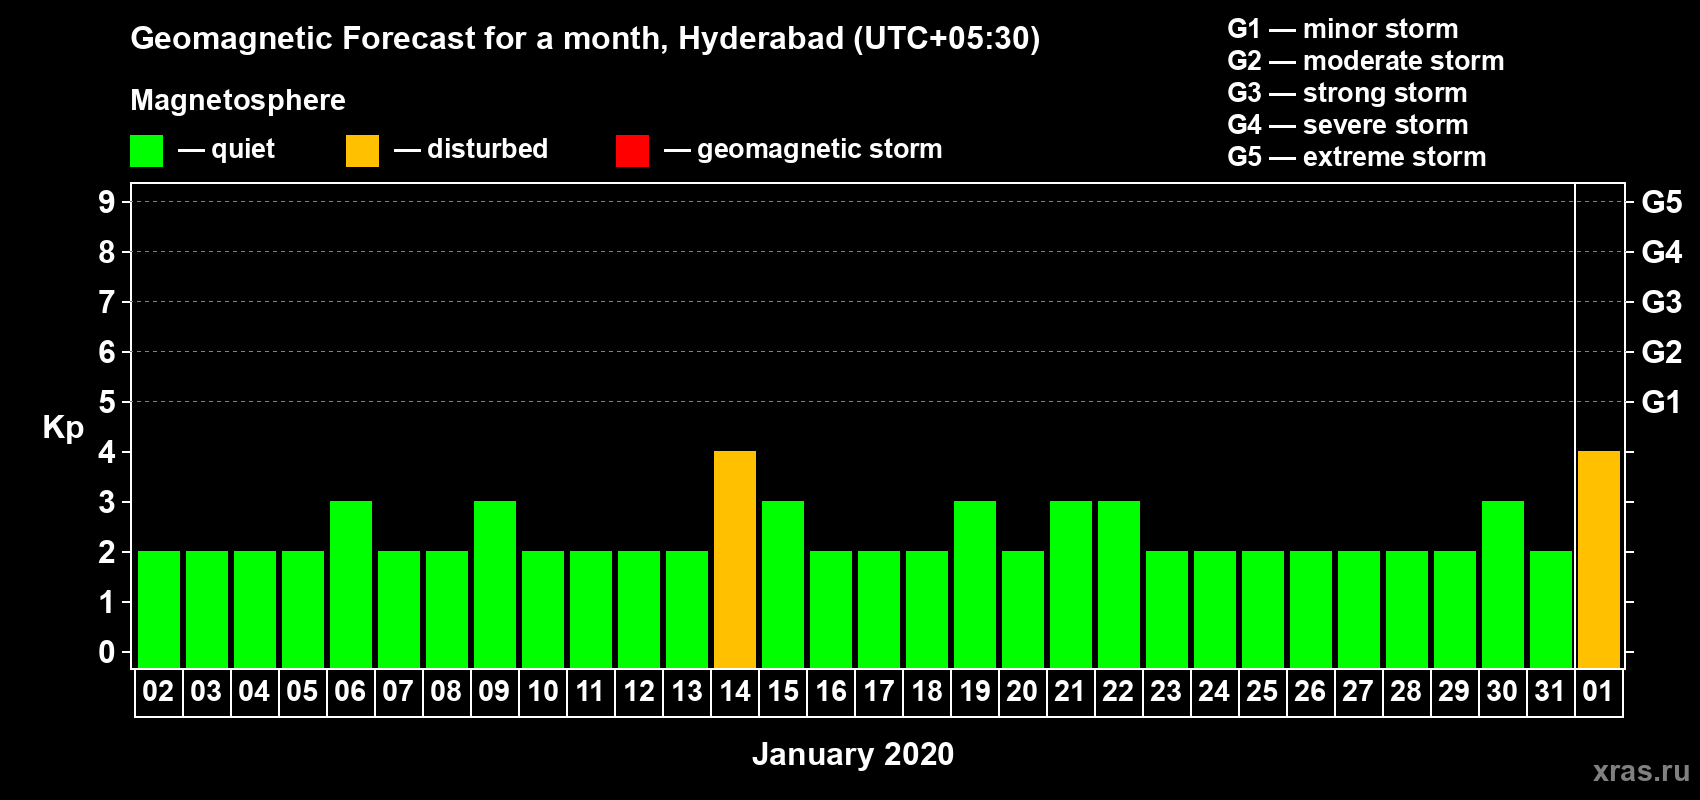Click the 'quiet' legend label

tap(243, 149)
